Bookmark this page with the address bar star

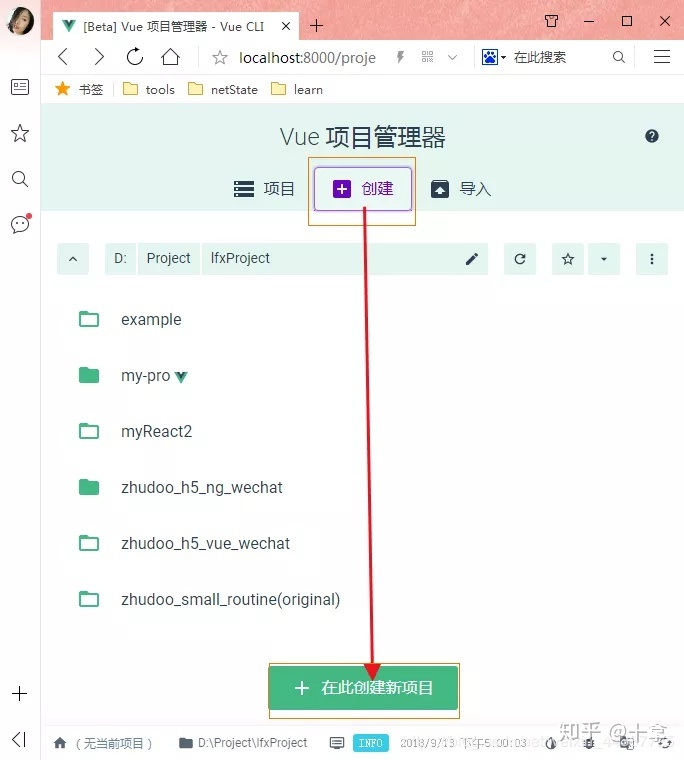(220, 58)
